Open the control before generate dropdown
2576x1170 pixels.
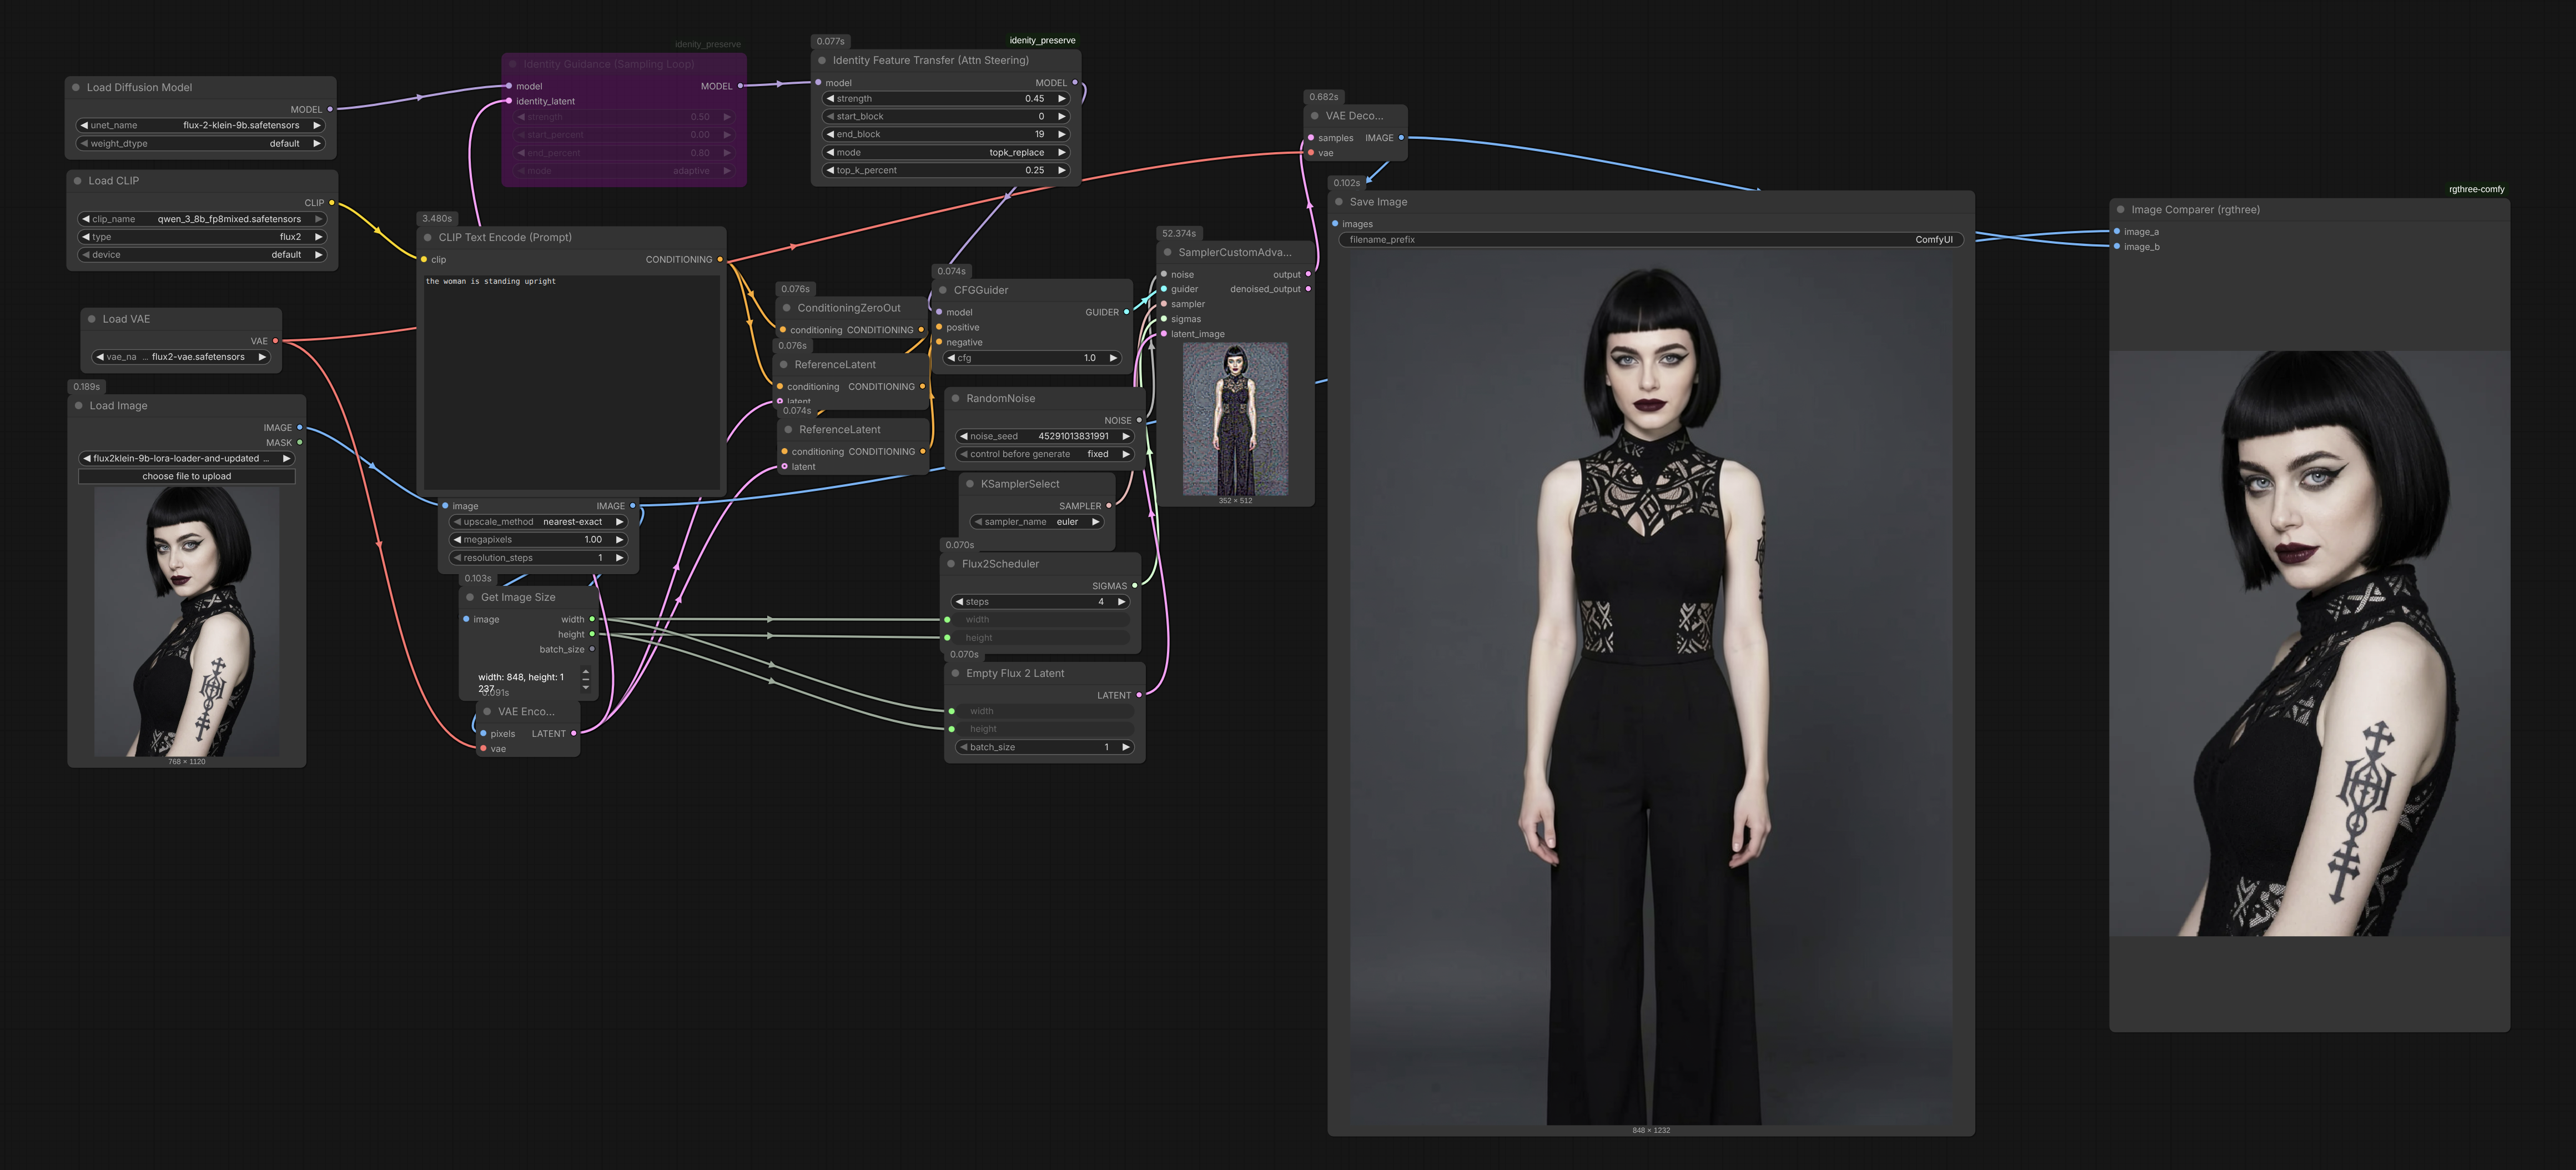1045,454
